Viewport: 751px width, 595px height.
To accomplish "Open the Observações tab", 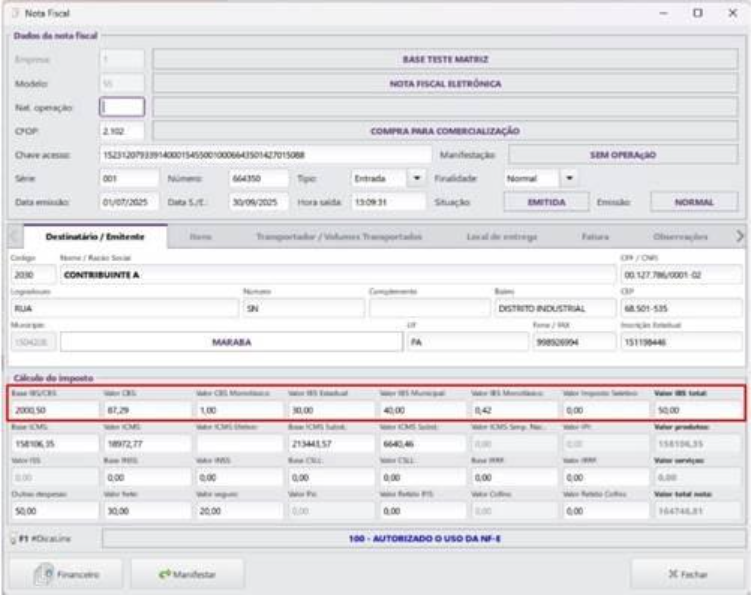I will (680, 237).
